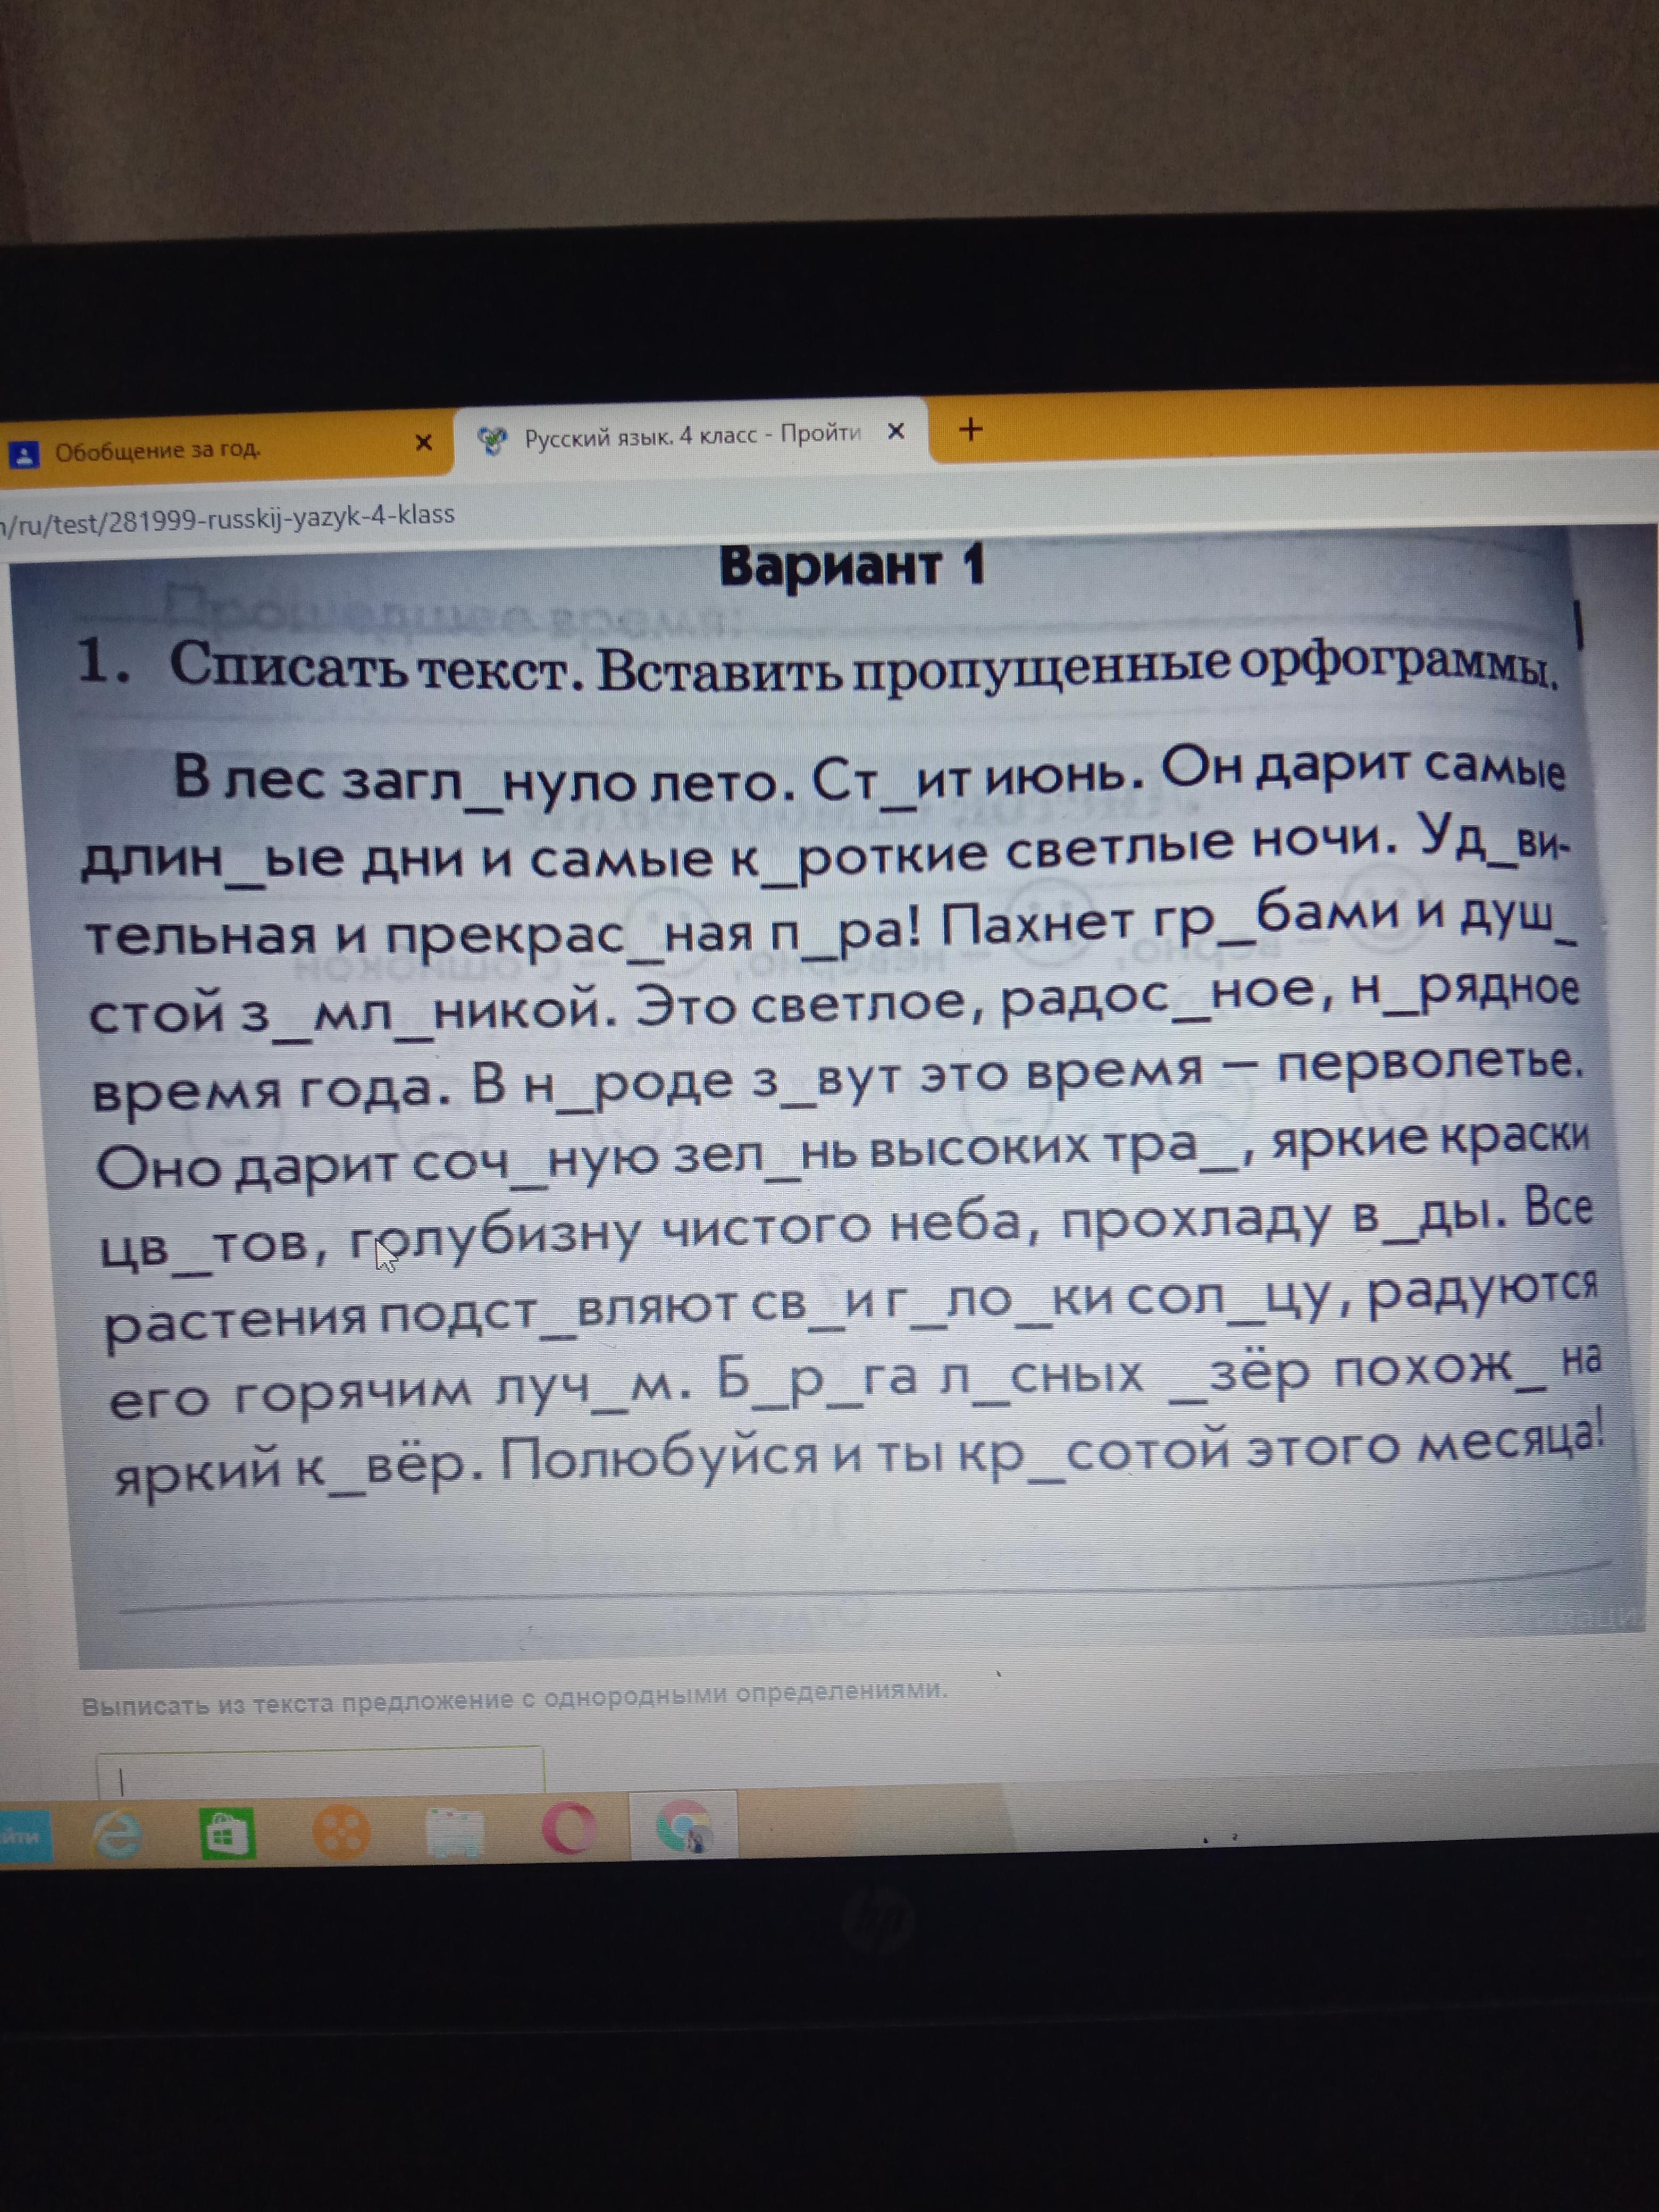Close the Русский язык. 4 класс tab
Viewport: 1659px width, 2212px height.
point(896,431)
